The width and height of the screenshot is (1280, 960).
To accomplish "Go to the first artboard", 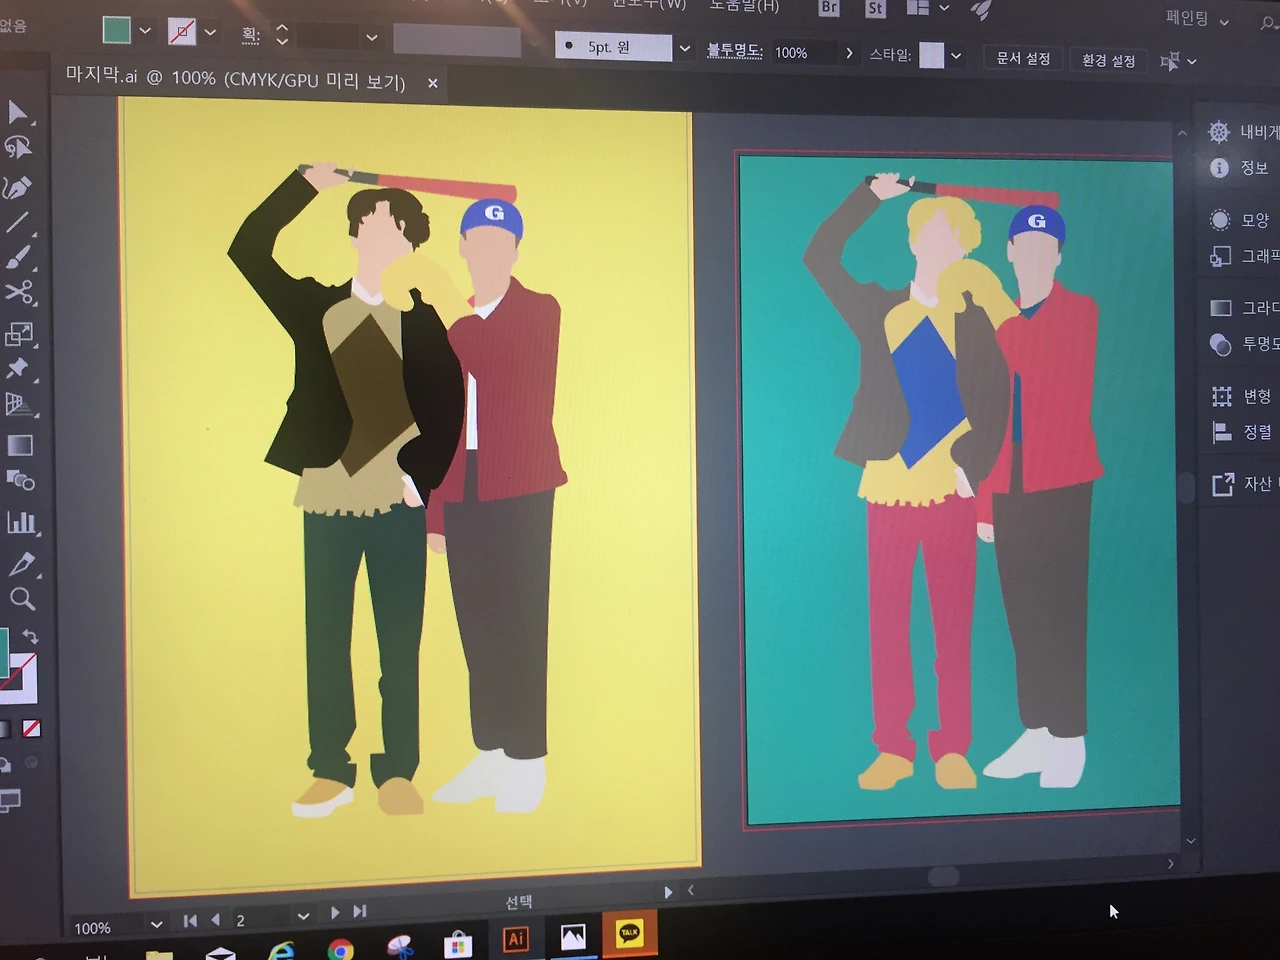I will click(190, 921).
